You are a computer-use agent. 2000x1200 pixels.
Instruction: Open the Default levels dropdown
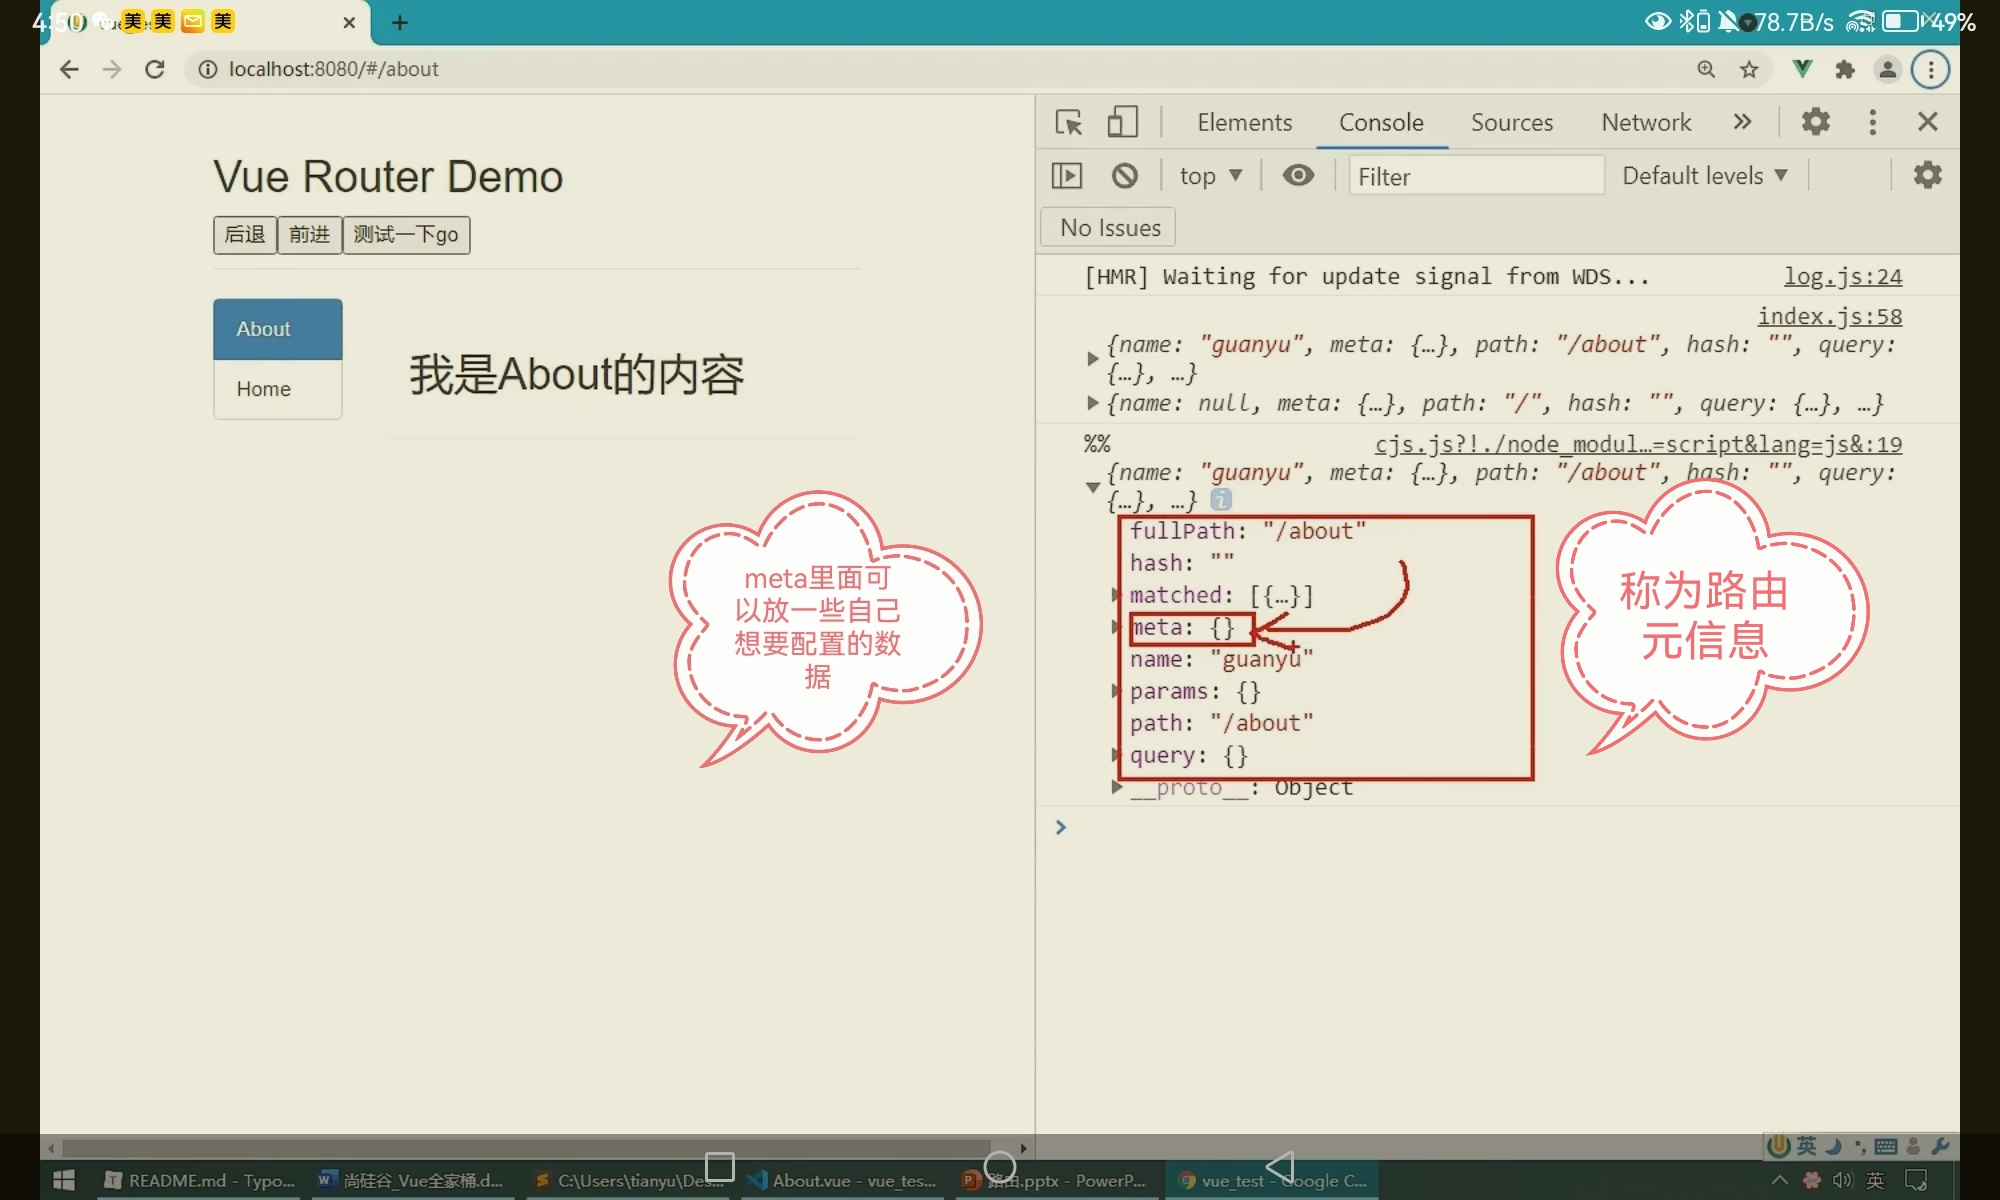pos(1704,176)
